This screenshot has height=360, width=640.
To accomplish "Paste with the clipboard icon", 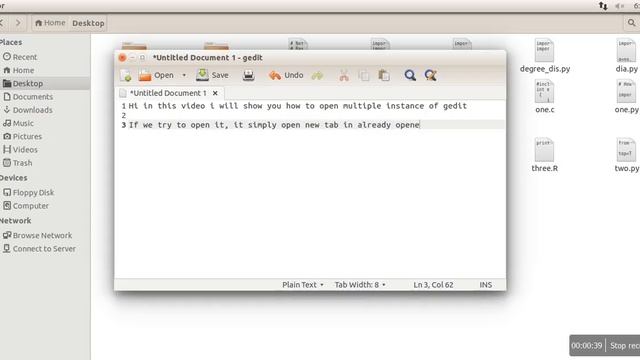I will (384, 76).
